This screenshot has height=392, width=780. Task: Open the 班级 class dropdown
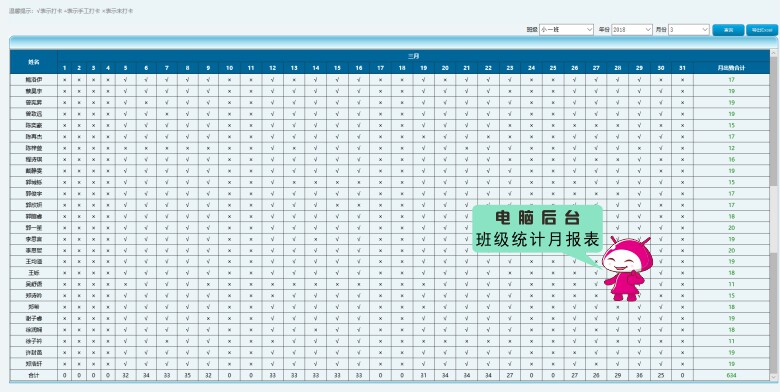tap(567, 30)
